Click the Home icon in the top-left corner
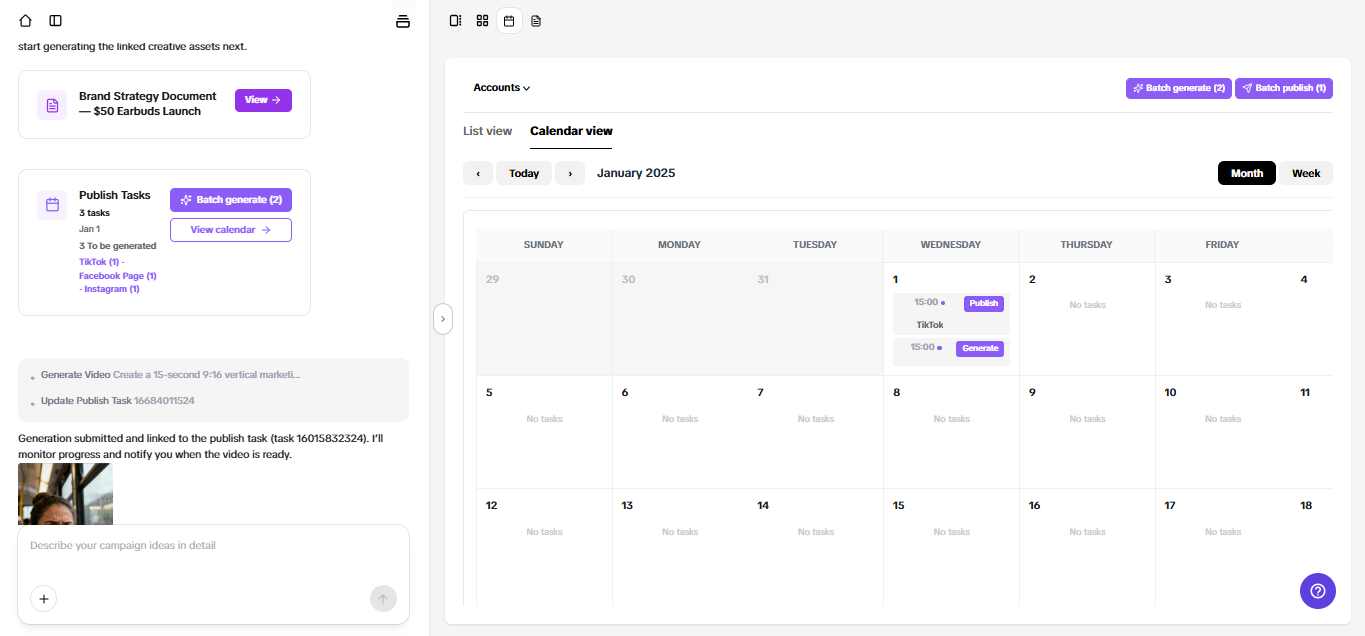The height and width of the screenshot is (636, 1365). 24,20
